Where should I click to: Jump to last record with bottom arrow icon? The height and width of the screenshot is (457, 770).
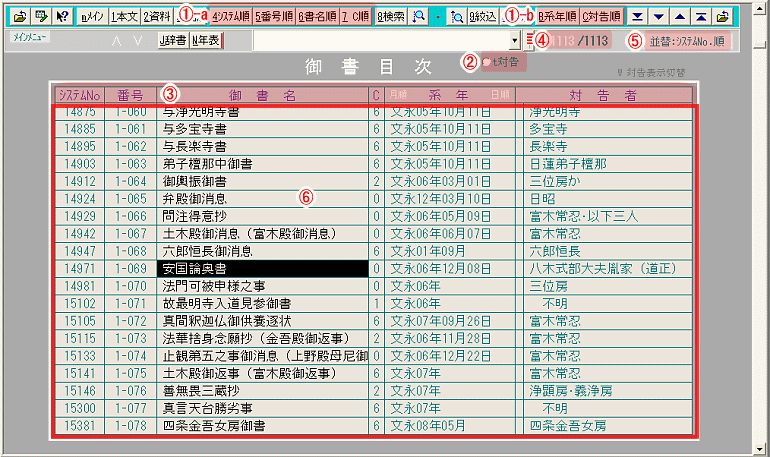[638, 17]
